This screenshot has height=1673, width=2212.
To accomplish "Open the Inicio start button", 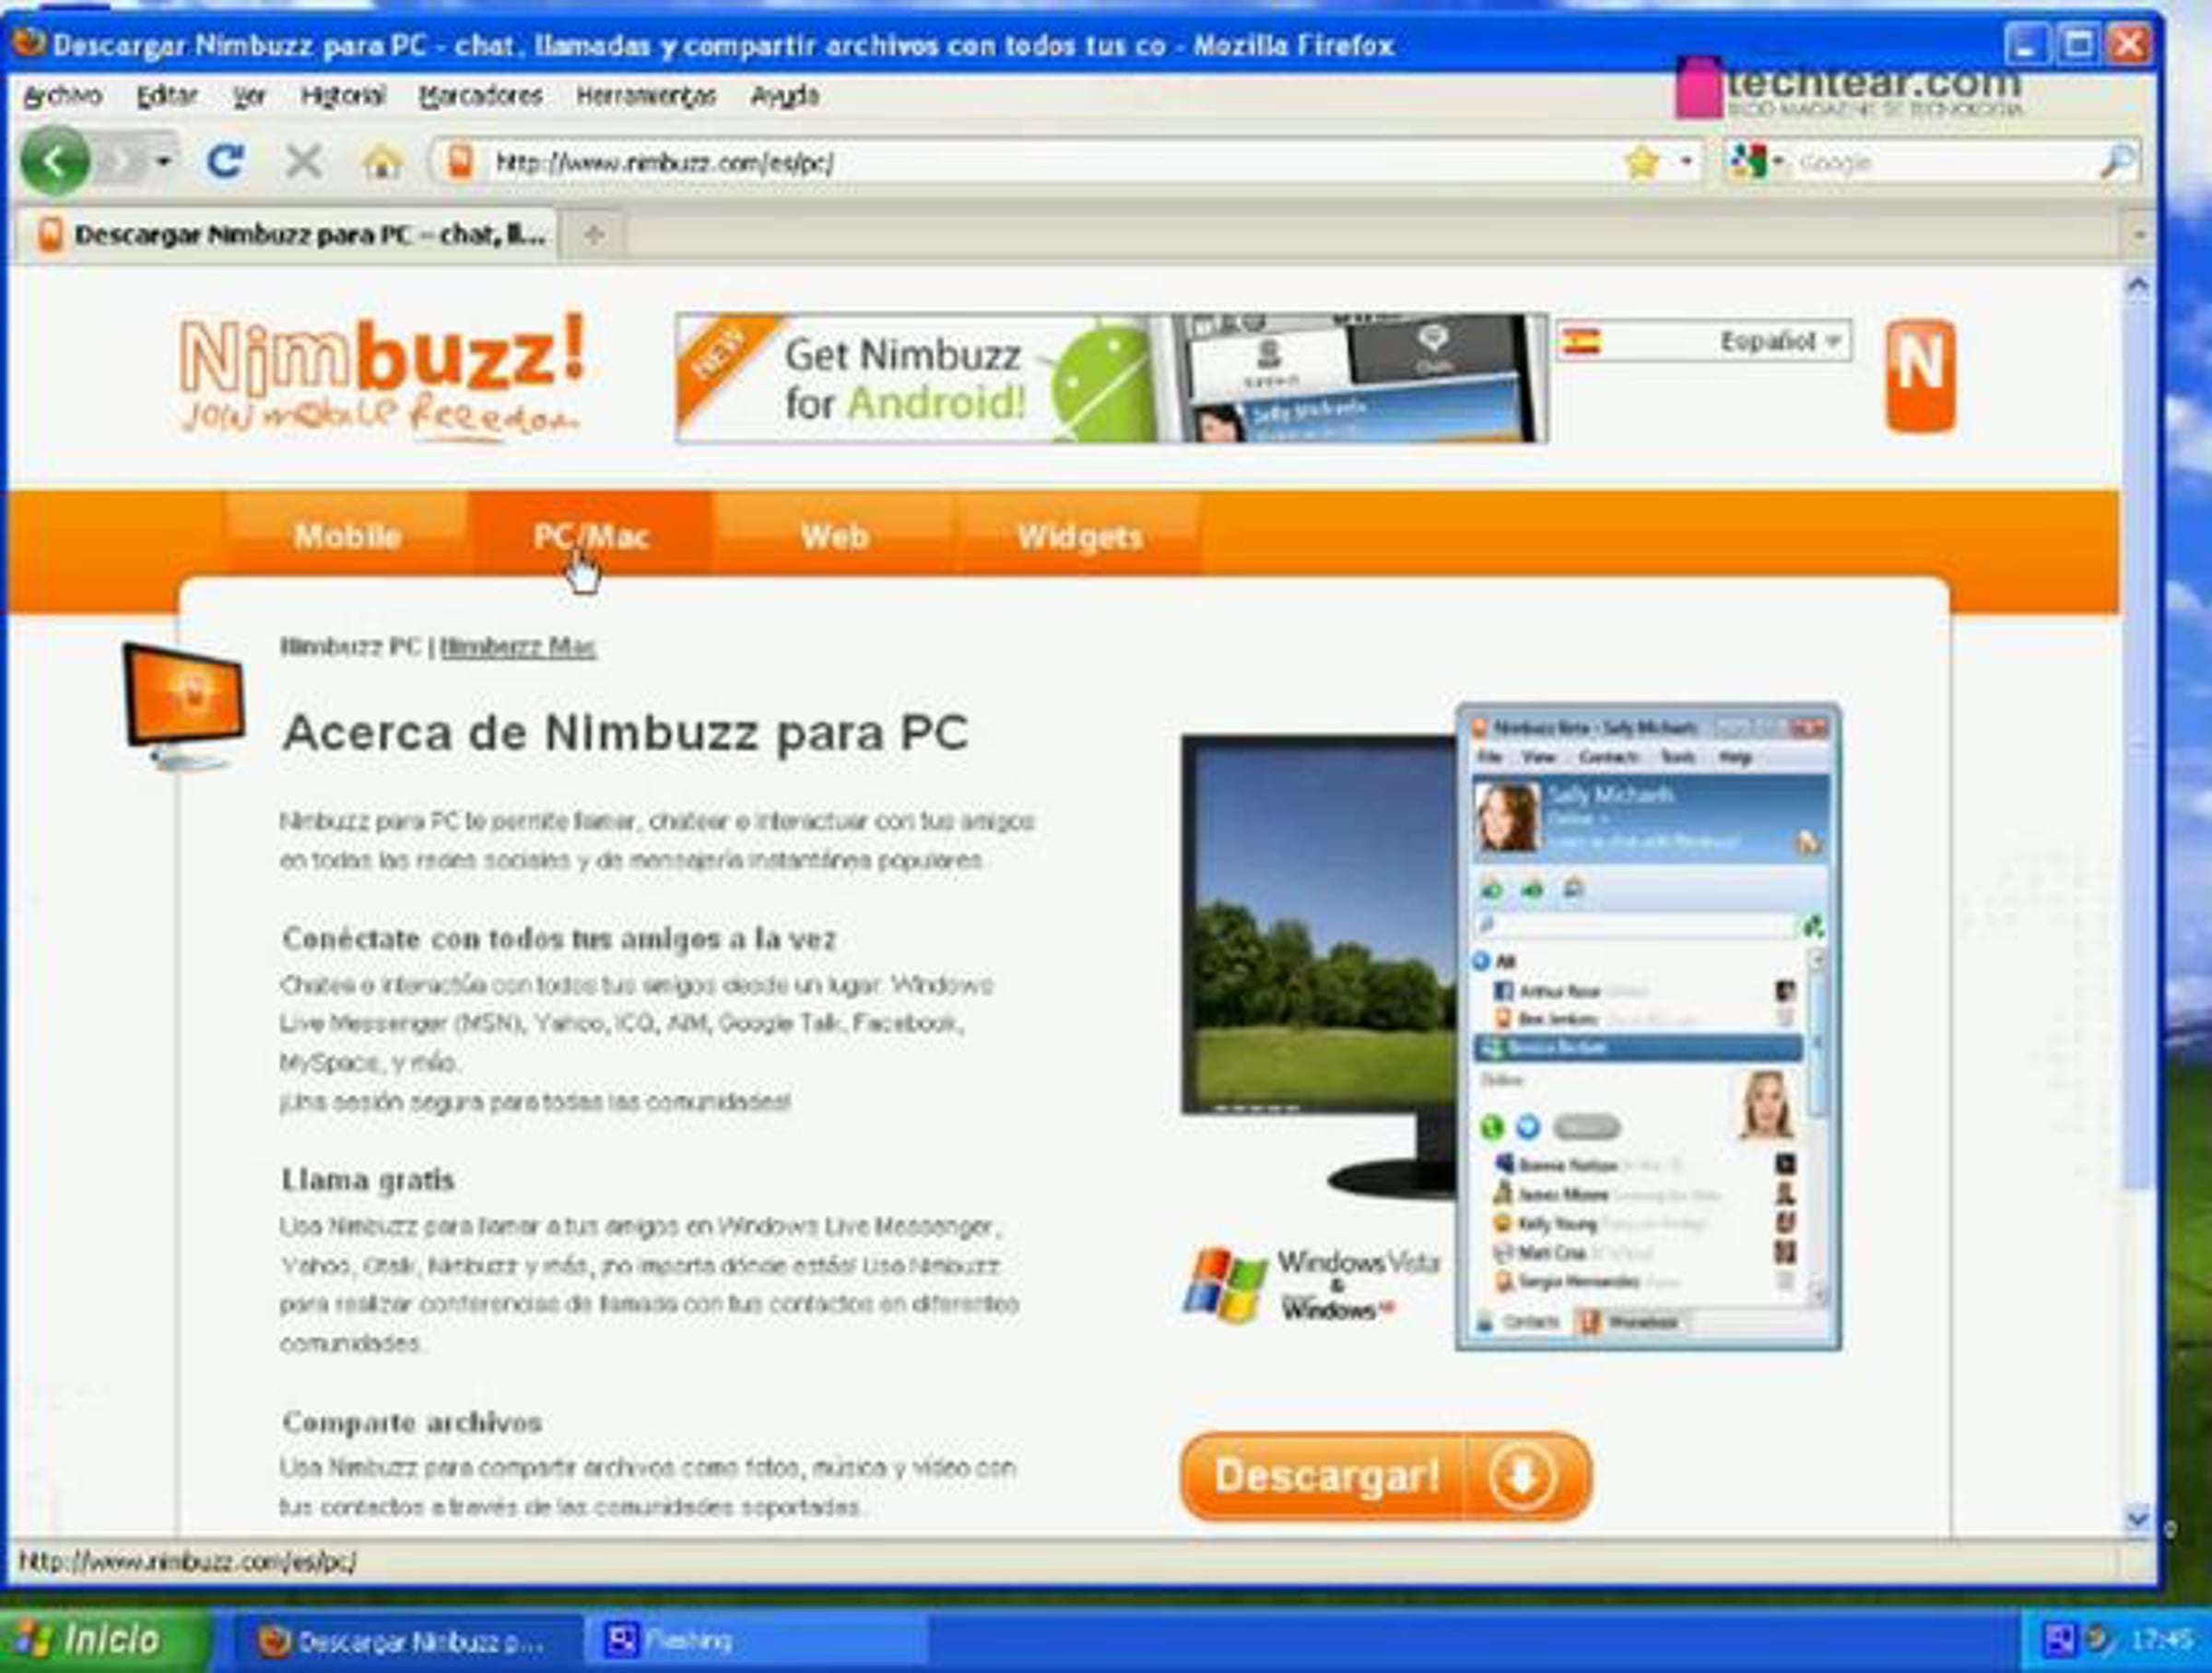I will click(x=103, y=1641).
